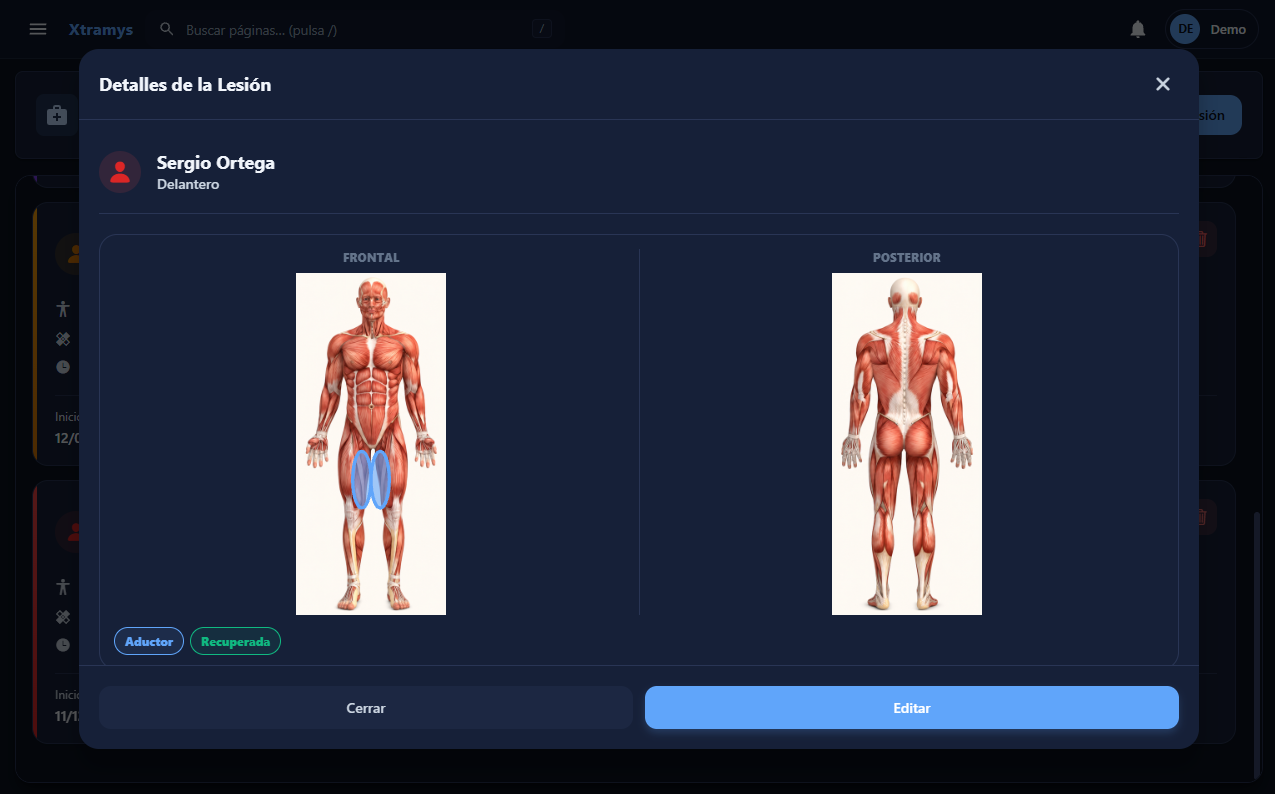Image resolution: width=1275 pixels, height=794 pixels.
Task: Click Sergio Ortega's red avatar icon
Action: tap(120, 172)
